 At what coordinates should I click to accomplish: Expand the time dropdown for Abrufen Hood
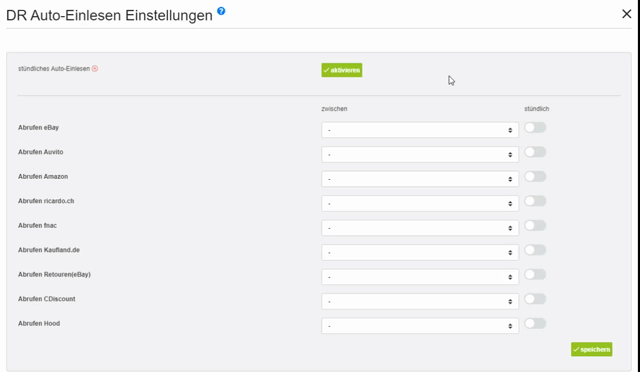420,326
